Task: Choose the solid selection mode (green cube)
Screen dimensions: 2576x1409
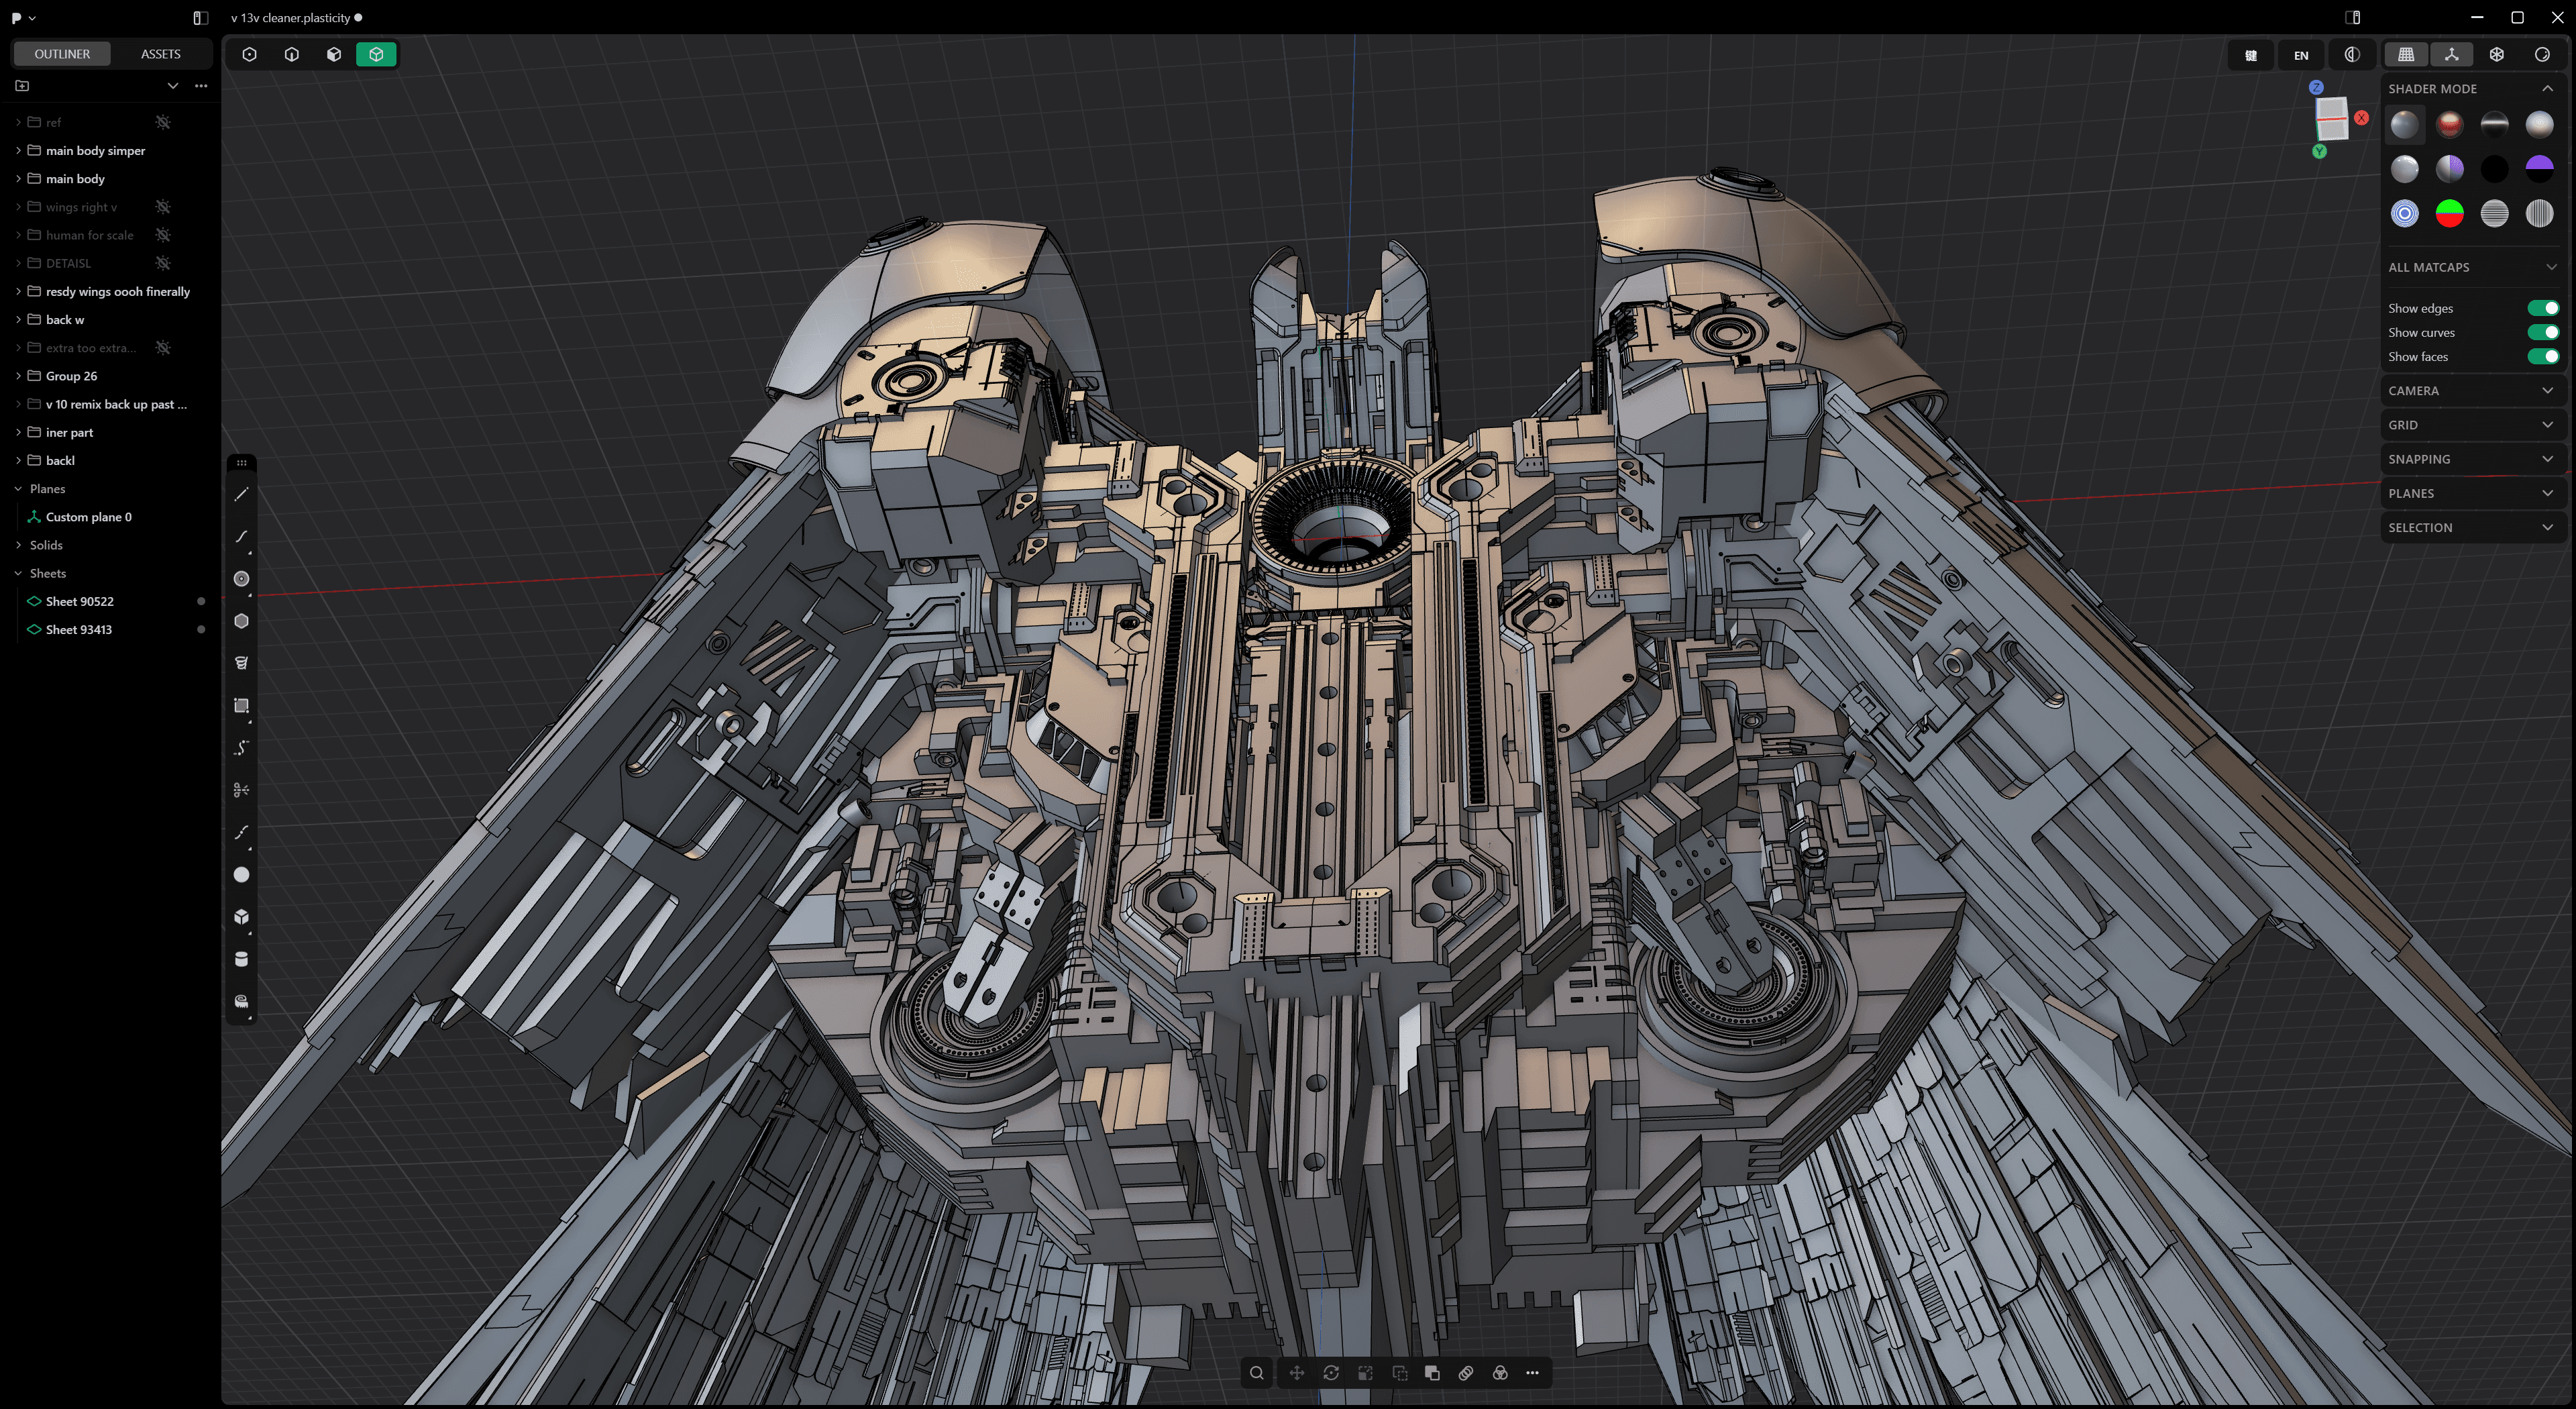Action: point(376,54)
